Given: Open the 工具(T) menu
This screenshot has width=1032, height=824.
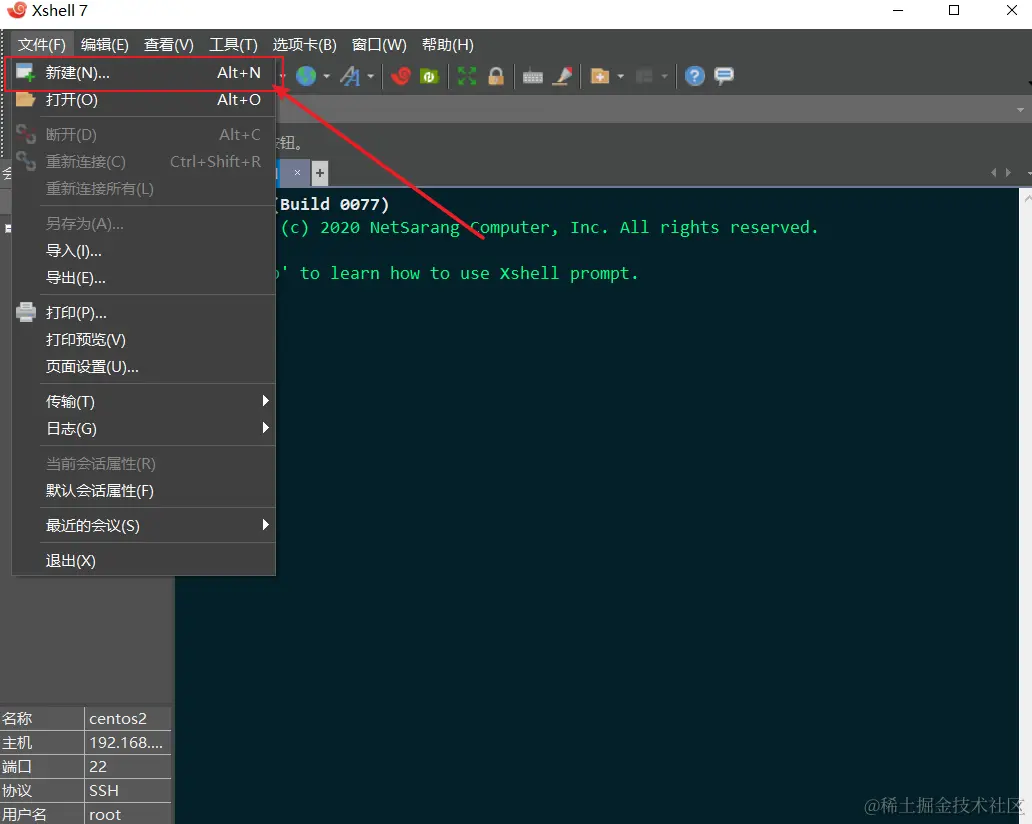Looking at the screenshot, I should [233, 45].
